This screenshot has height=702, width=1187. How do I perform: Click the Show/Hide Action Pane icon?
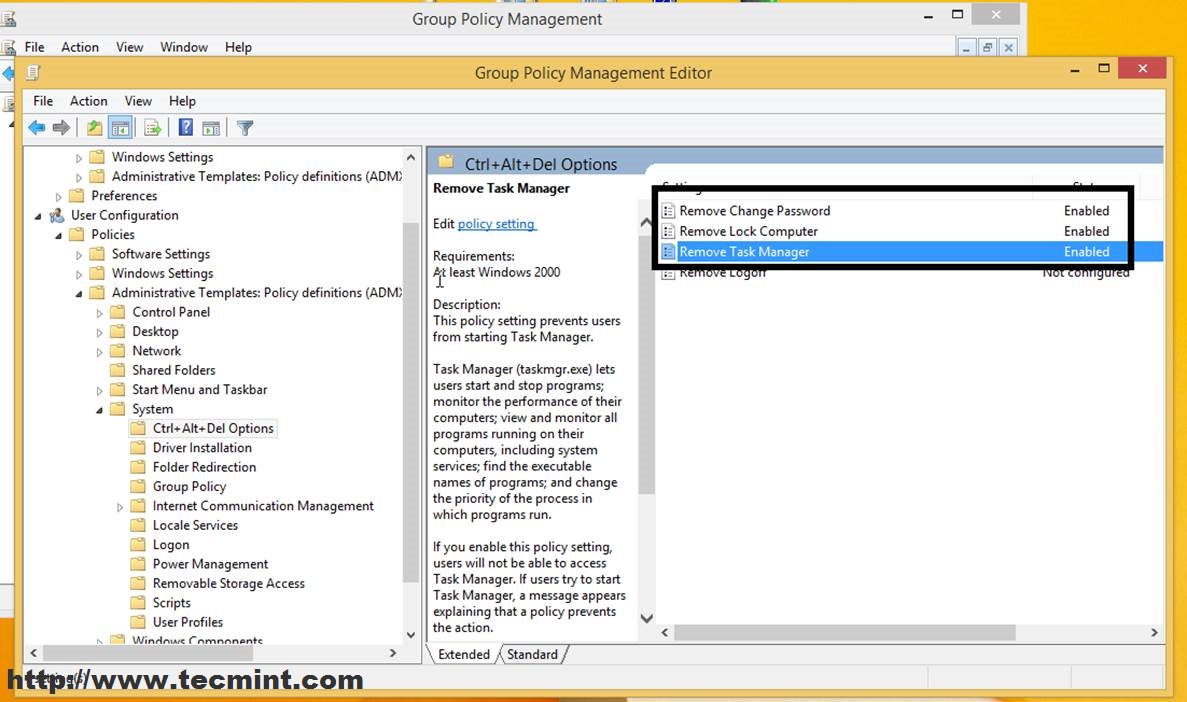click(x=211, y=128)
